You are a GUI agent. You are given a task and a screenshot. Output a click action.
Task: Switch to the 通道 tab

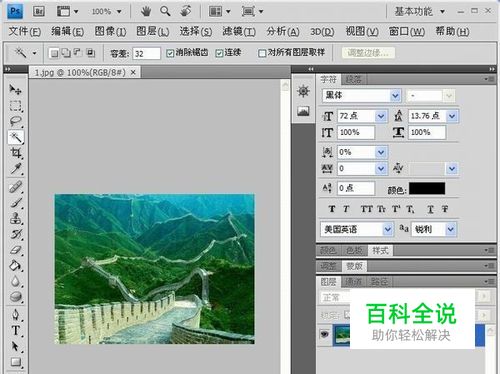click(353, 282)
